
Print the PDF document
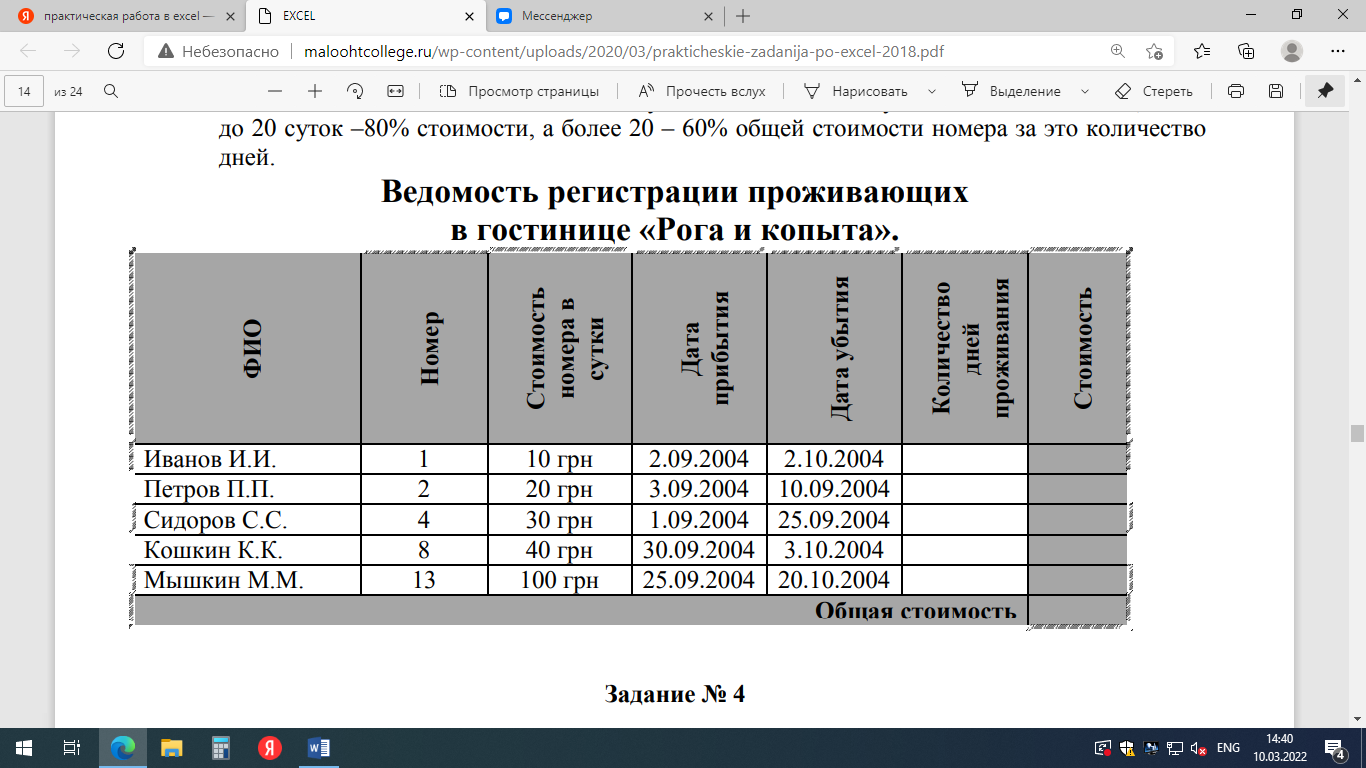pyautogui.click(x=1236, y=91)
